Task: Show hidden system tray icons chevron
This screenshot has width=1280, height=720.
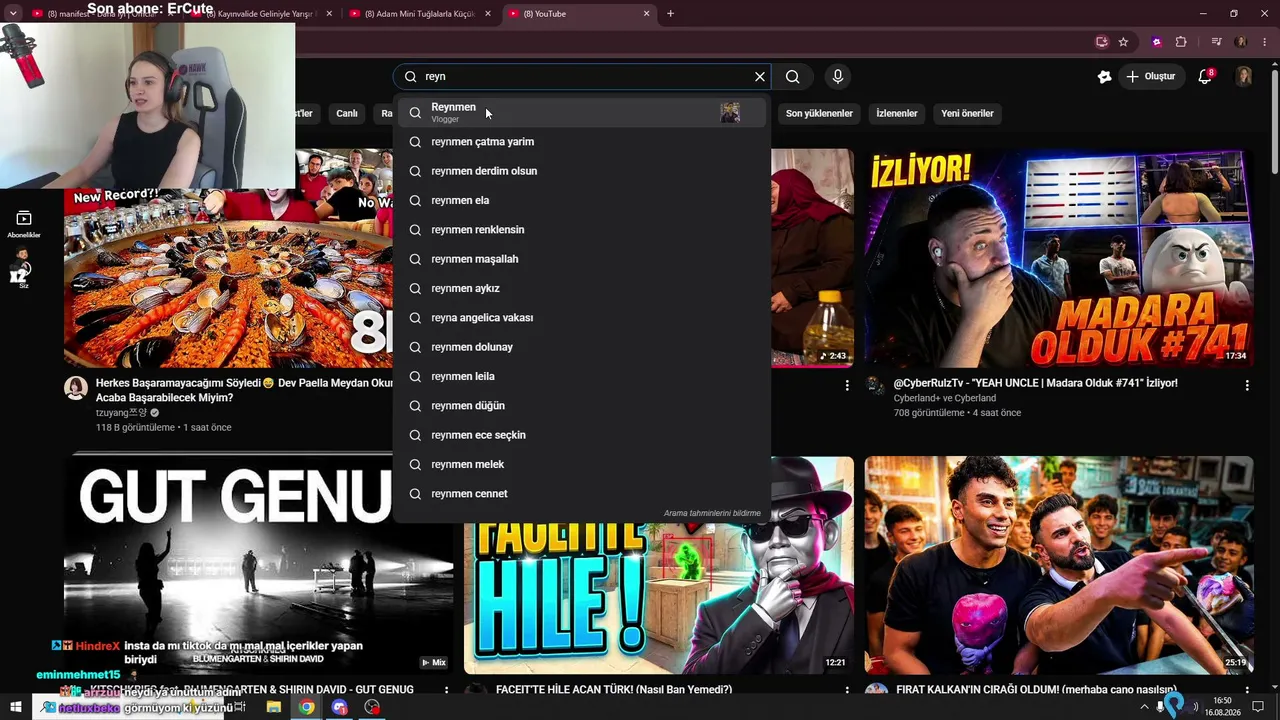Action: [1145, 707]
